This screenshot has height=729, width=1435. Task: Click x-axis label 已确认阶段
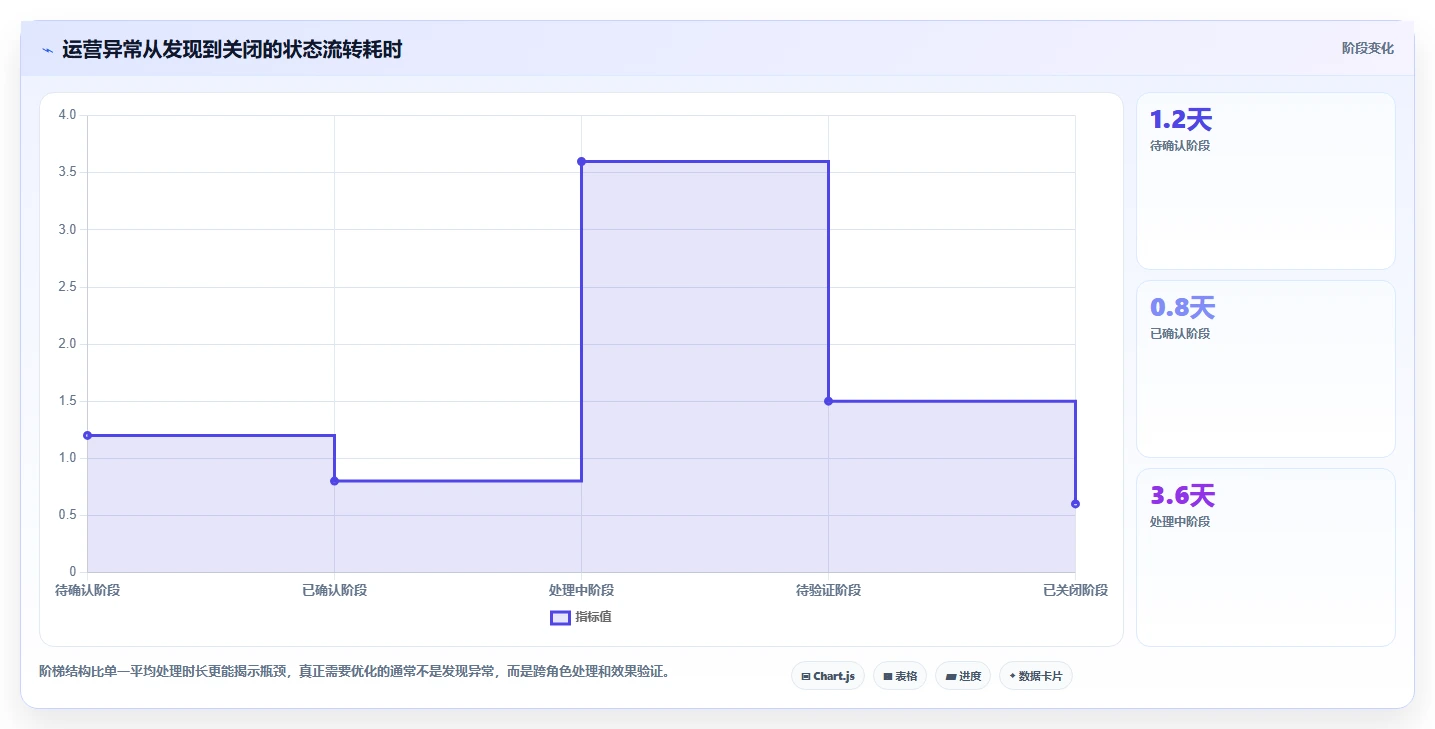(x=334, y=590)
